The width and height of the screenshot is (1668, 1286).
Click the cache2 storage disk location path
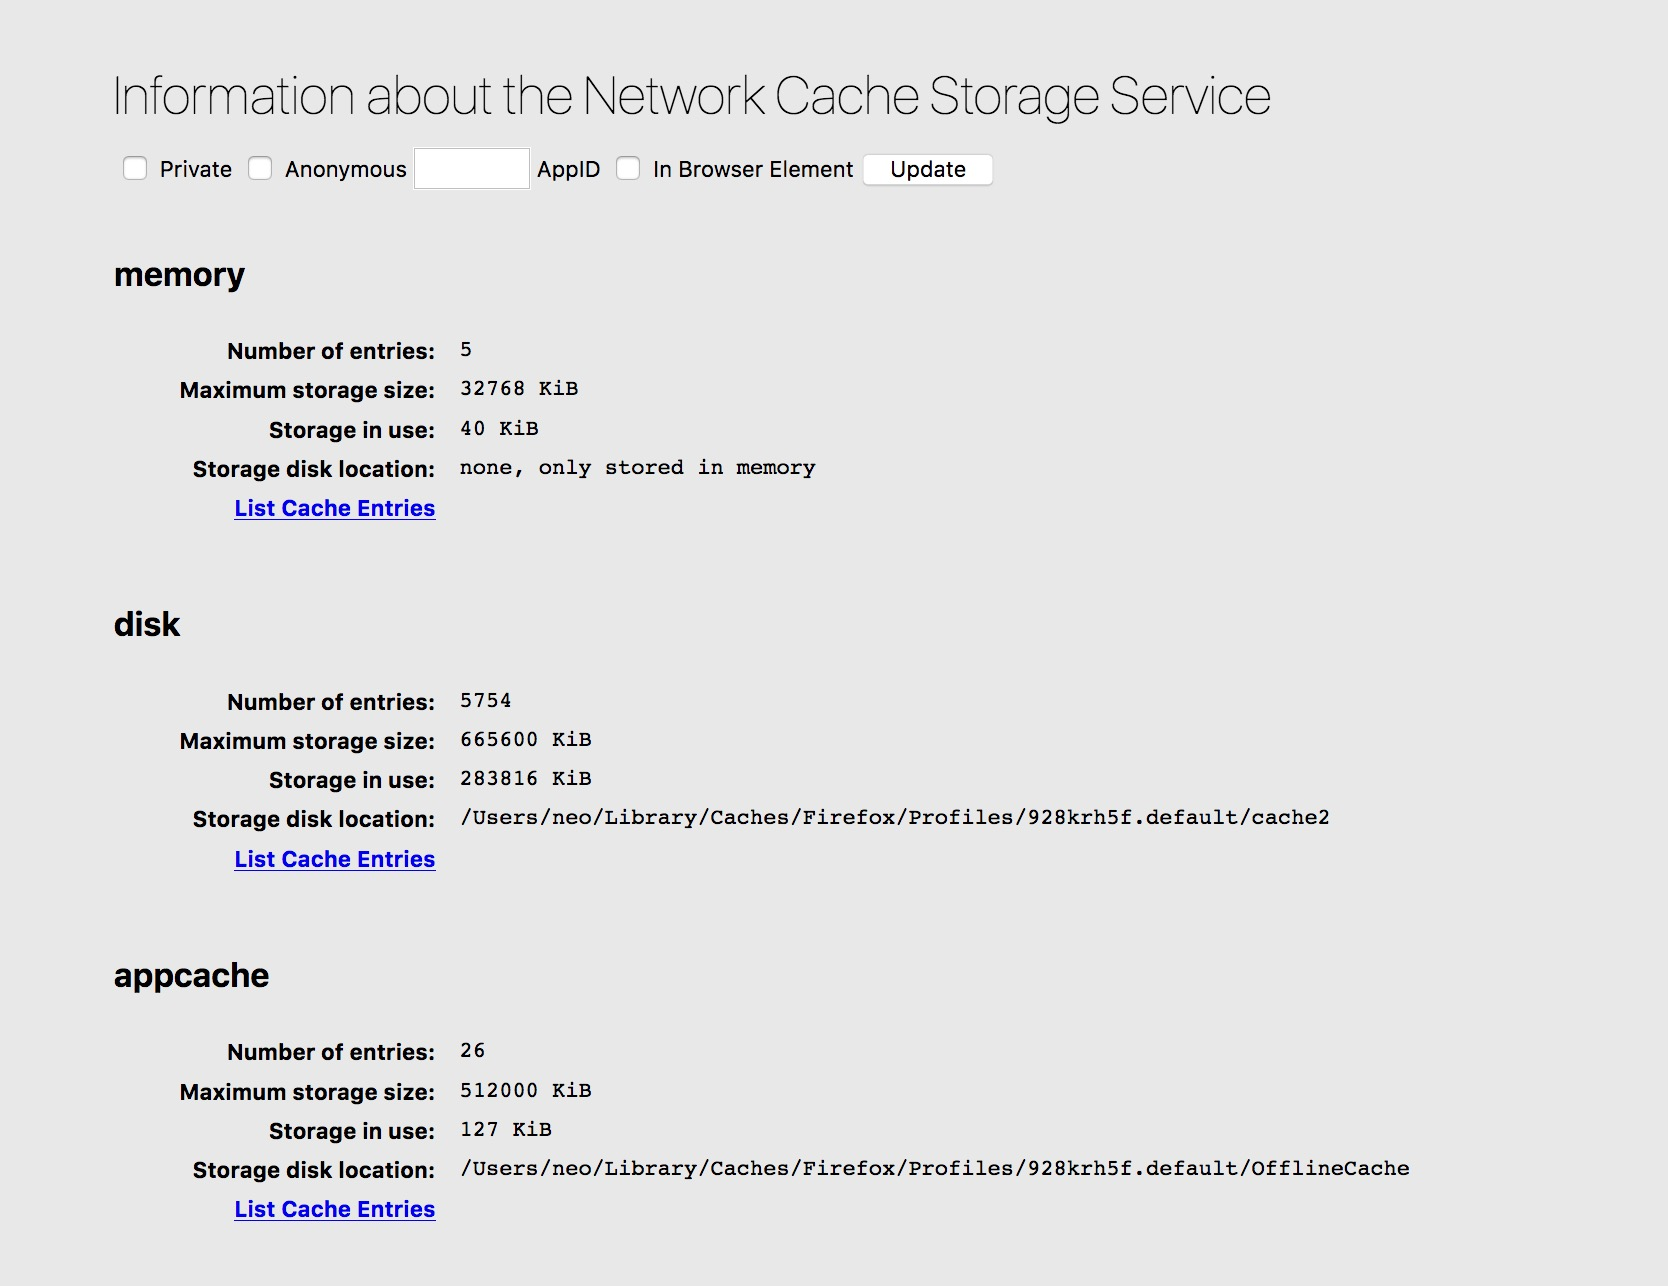point(894,818)
